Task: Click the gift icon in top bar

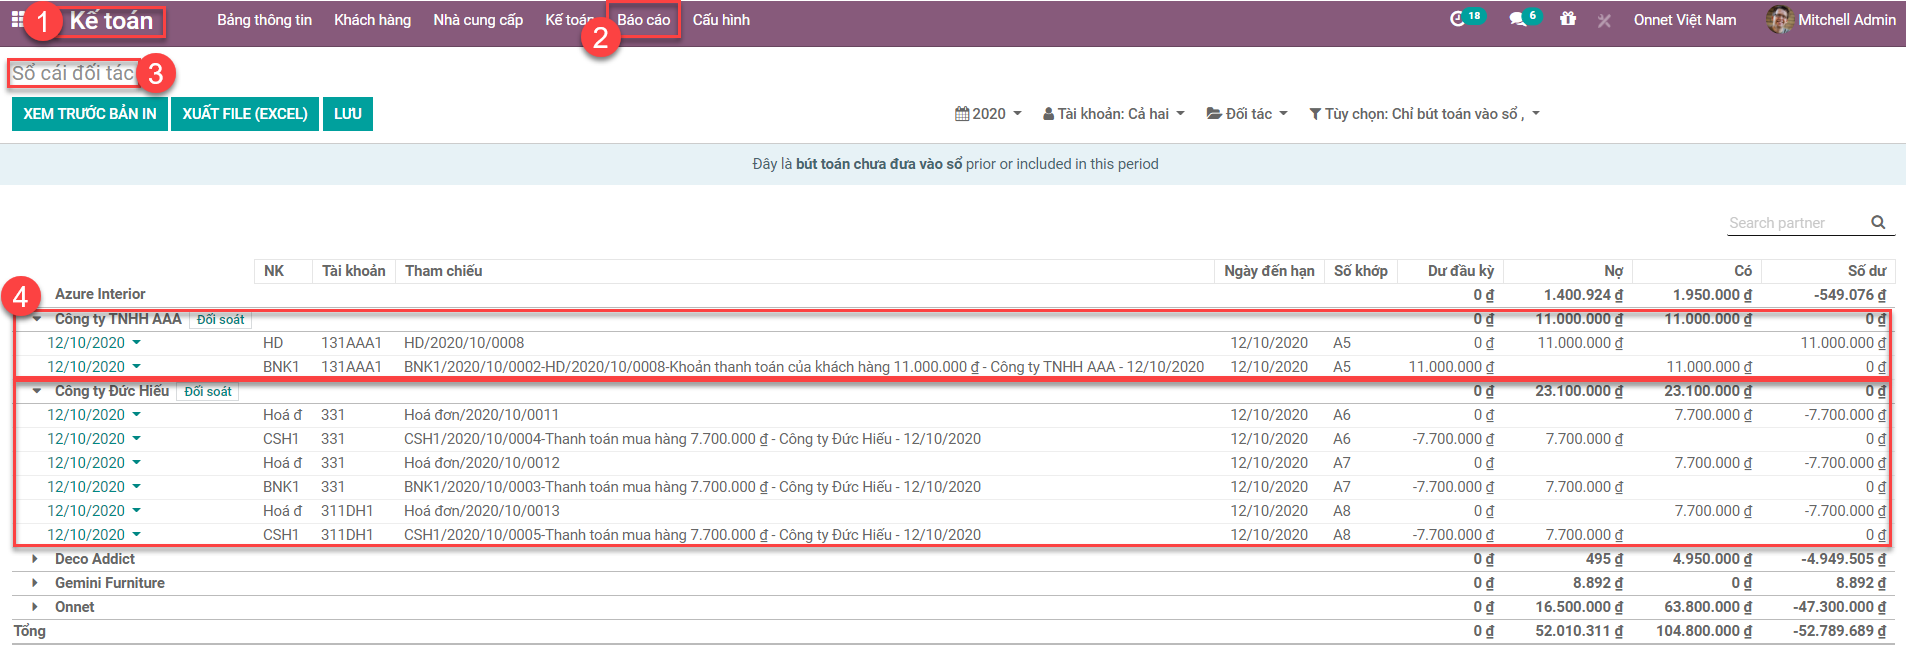Action: (x=1567, y=19)
